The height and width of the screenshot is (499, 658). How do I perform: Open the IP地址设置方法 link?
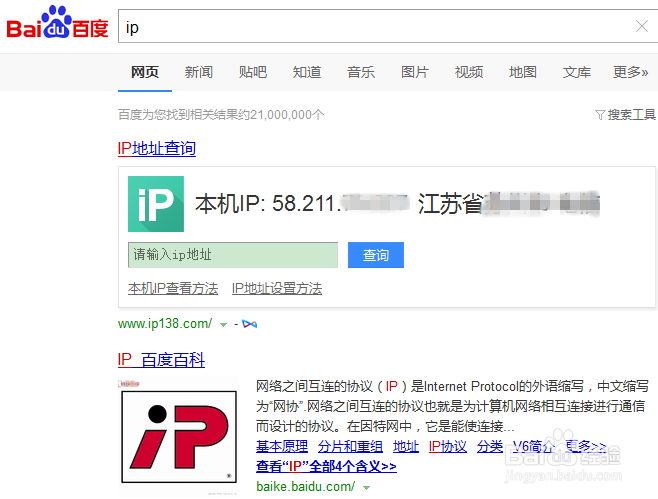(x=277, y=288)
